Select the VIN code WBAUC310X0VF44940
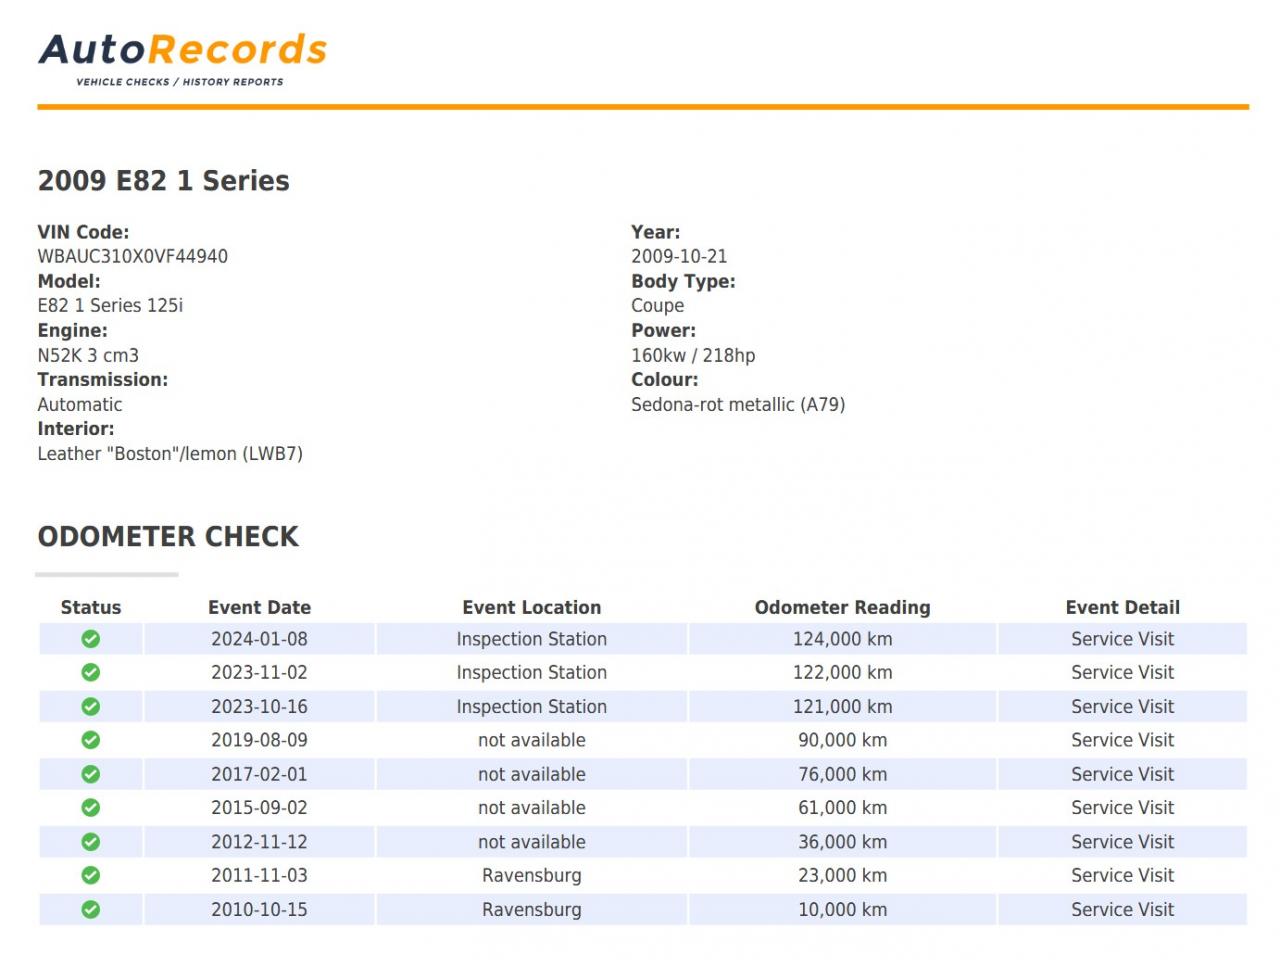Image resolution: width=1280 pixels, height=960 pixels. 133,256
